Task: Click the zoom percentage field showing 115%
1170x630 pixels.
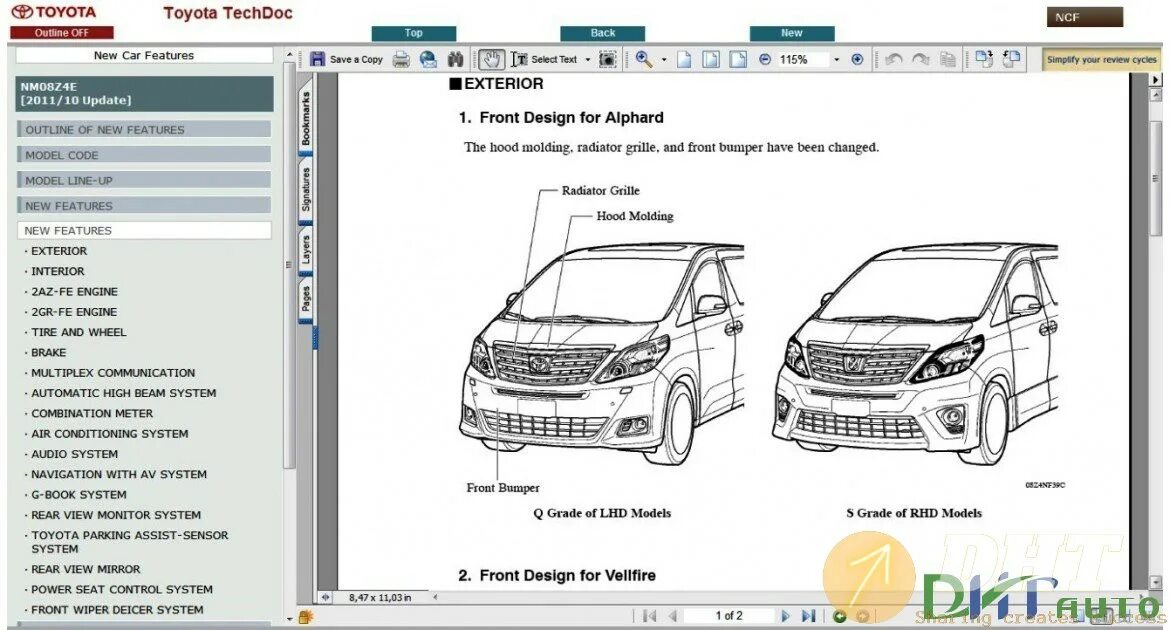Action: click(x=802, y=59)
